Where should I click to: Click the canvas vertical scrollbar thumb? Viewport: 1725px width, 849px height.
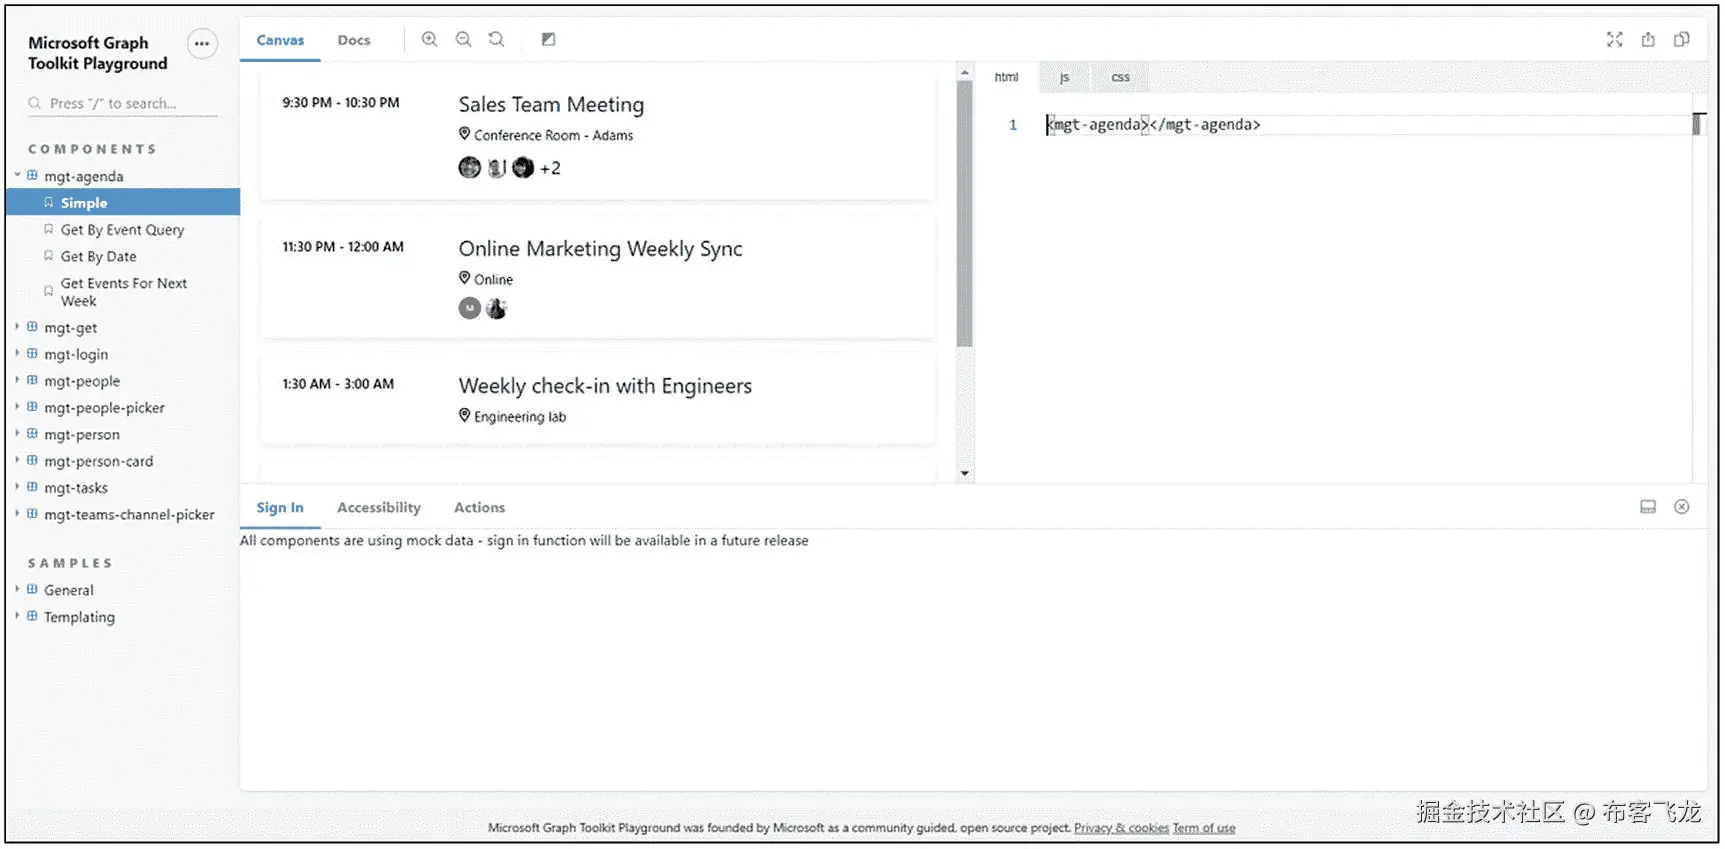click(x=964, y=214)
